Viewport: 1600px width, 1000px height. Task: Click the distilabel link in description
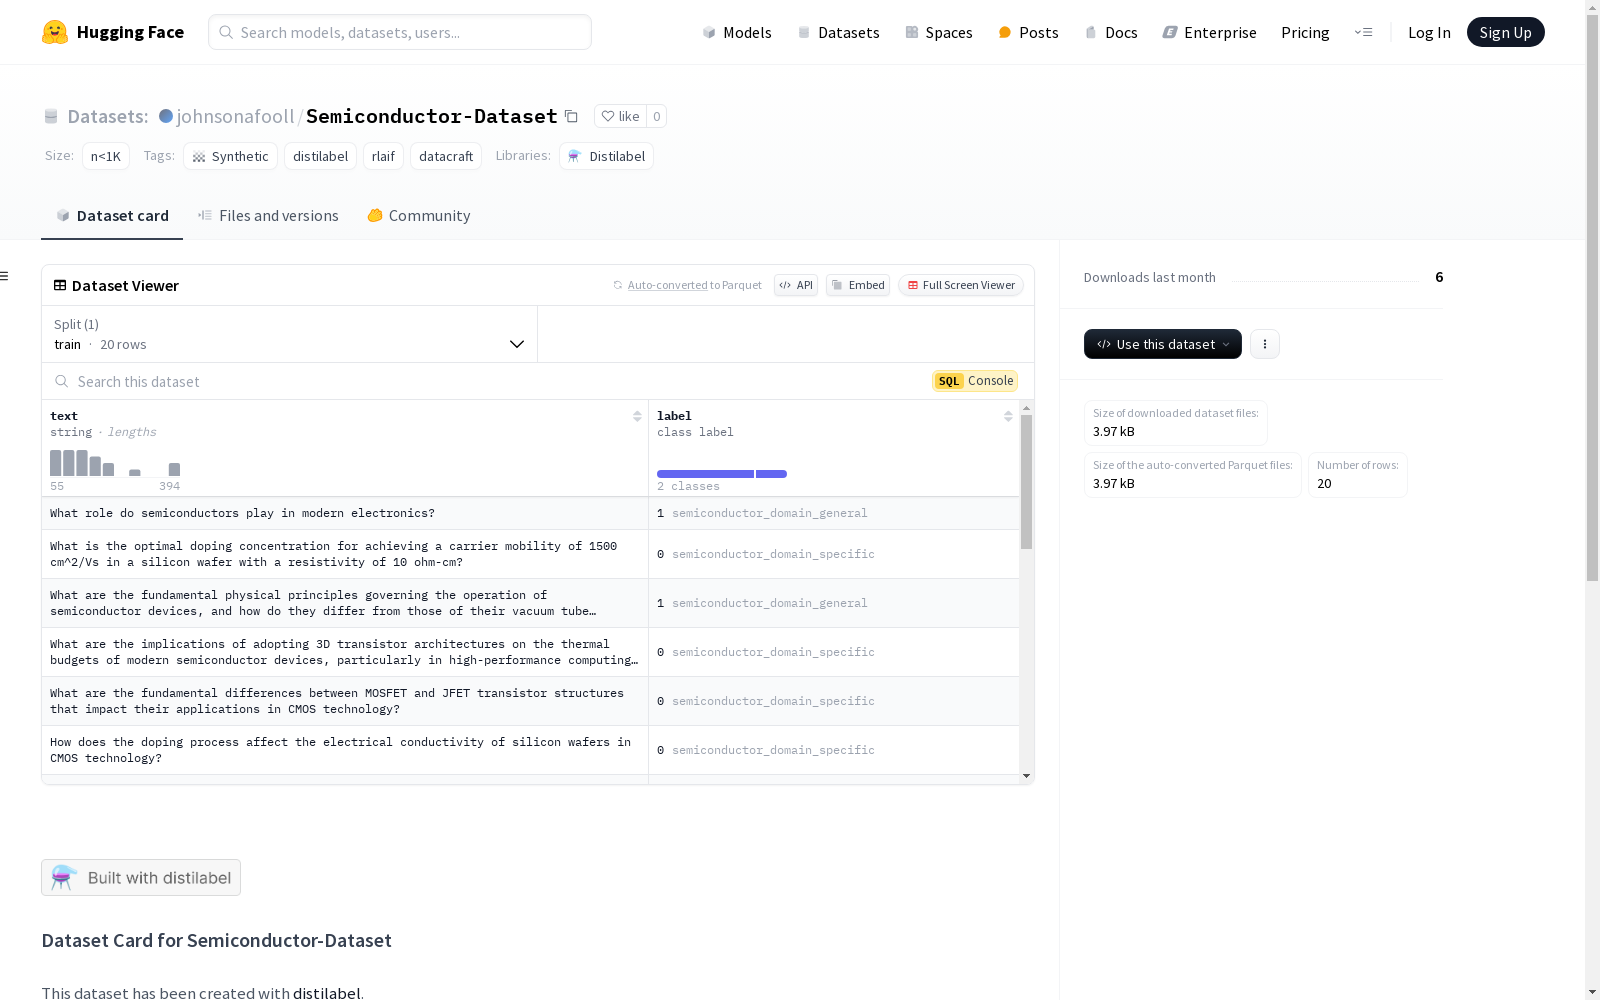coord(326,993)
